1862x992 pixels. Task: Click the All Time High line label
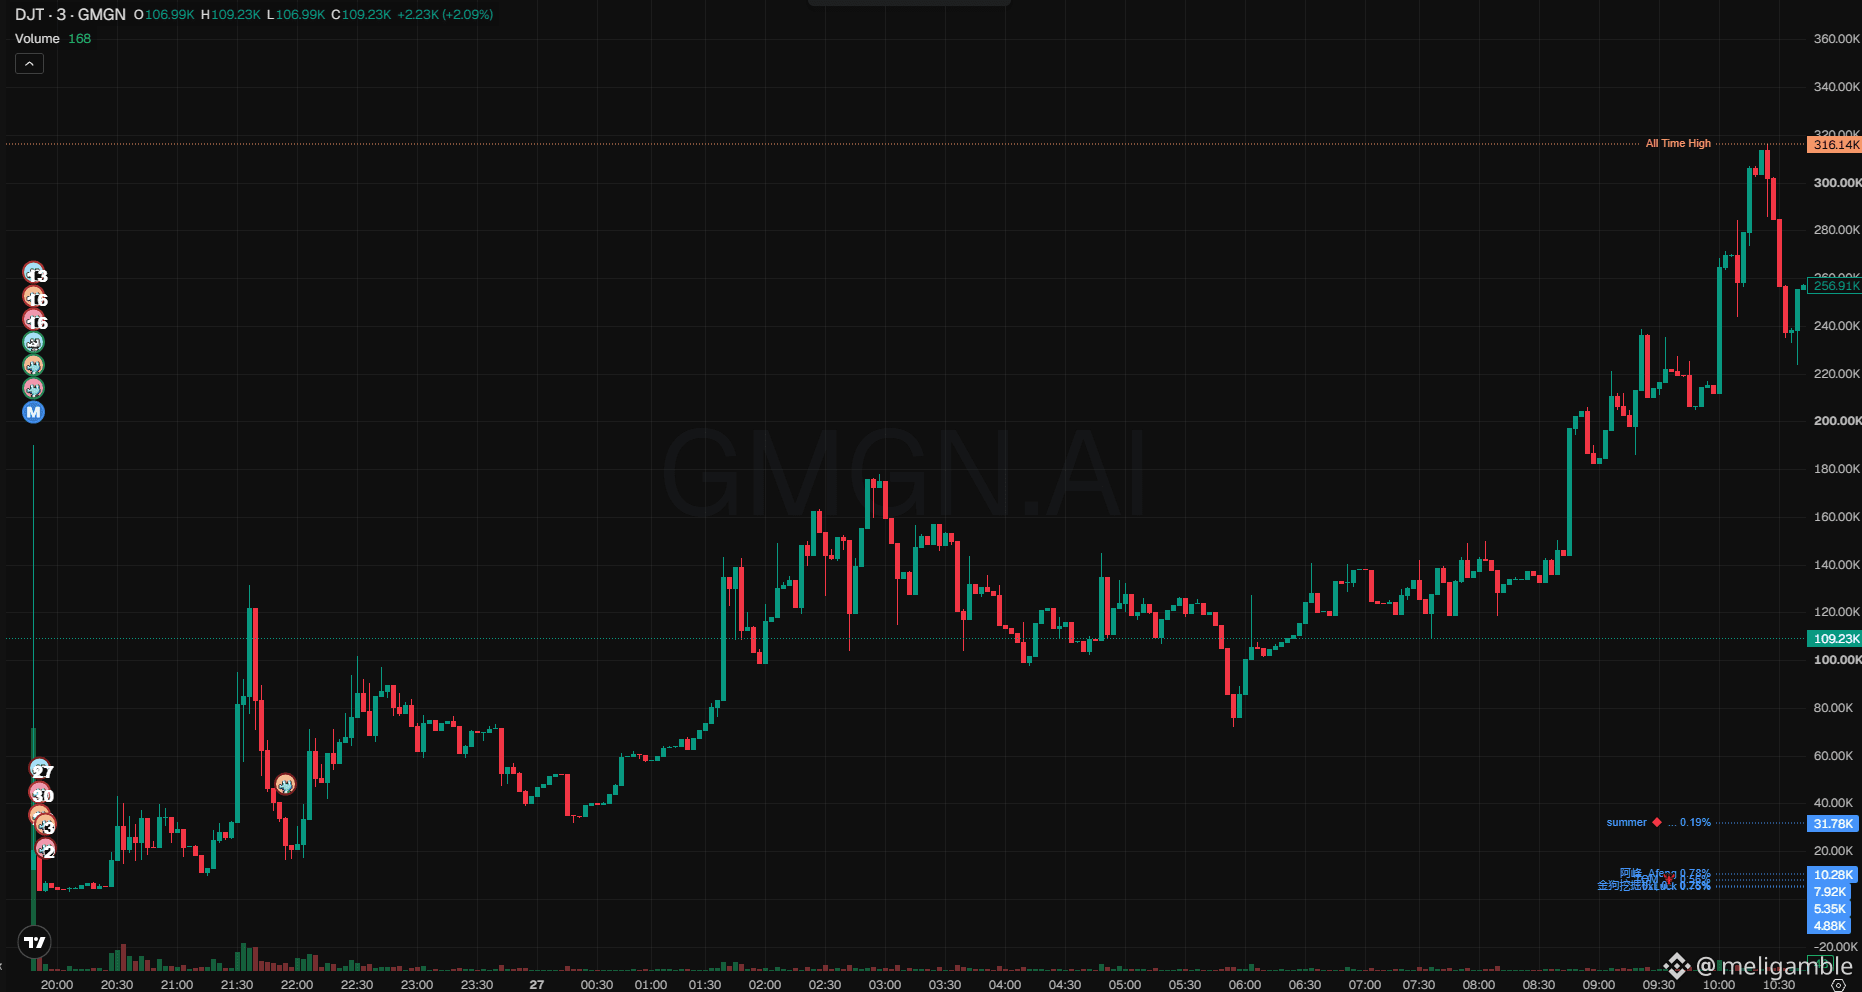(1678, 143)
